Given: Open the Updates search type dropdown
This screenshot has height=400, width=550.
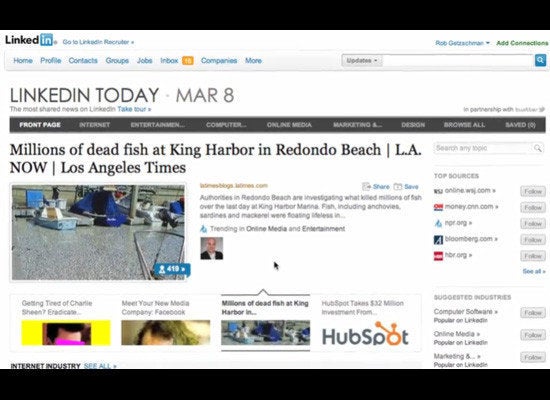Looking at the screenshot, I should 362,60.
